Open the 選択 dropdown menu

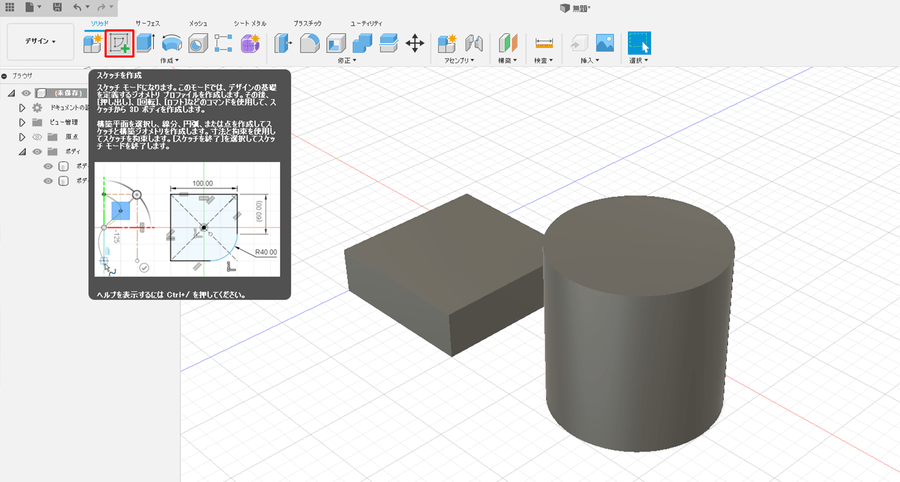point(639,60)
